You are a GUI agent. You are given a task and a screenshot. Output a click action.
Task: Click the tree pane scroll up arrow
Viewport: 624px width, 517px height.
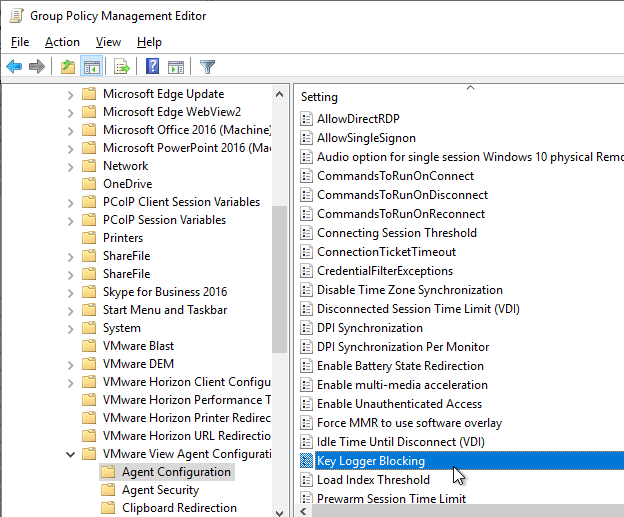coord(279,94)
